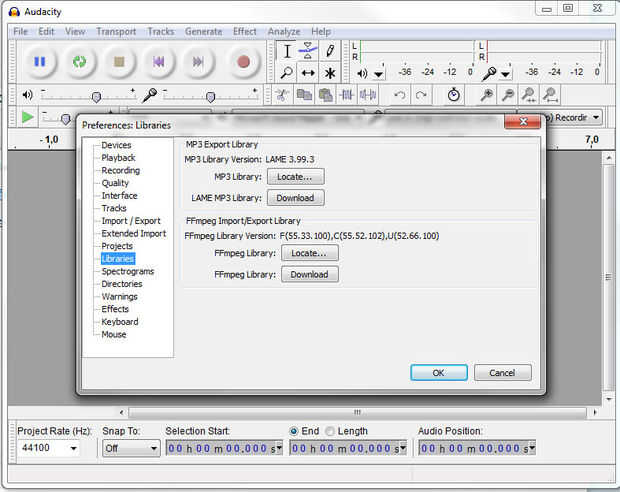
Task: Click the Zoom Out icon
Action: click(508, 95)
